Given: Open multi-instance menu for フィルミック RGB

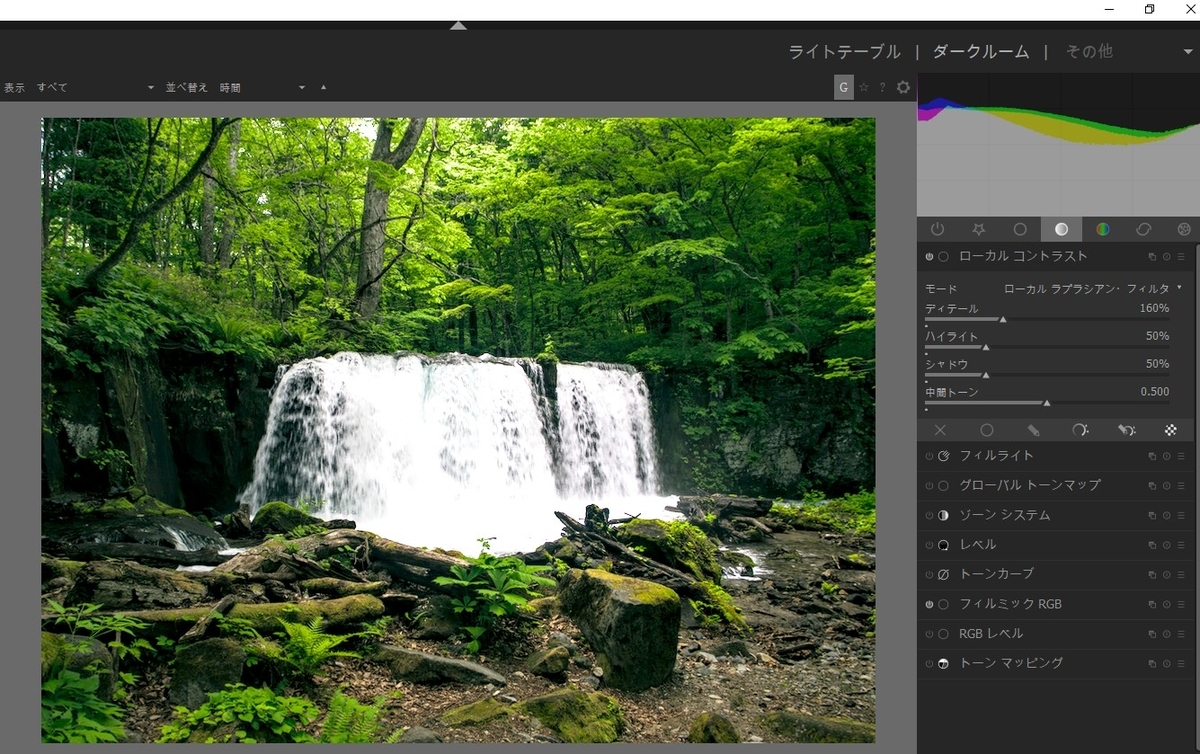Looking at the screenshot, I should (1152, 604).
